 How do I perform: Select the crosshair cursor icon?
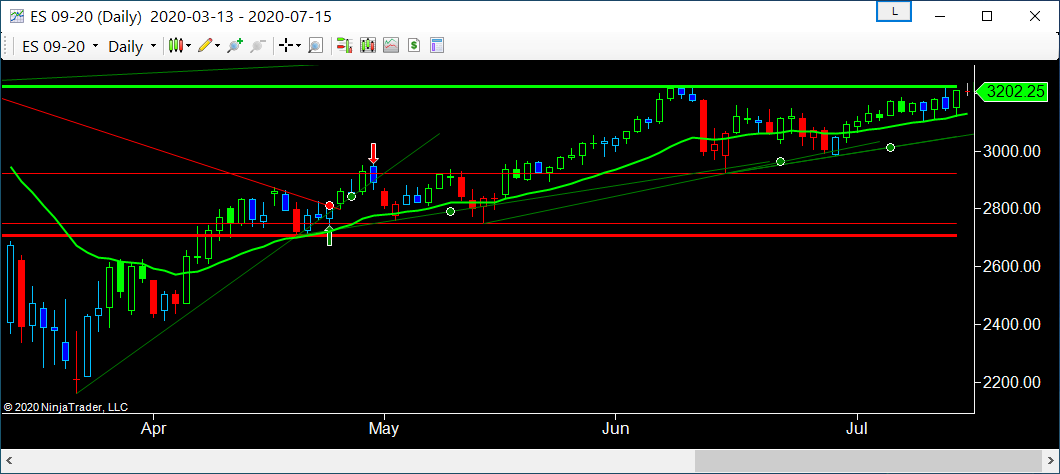click(287, 46)
